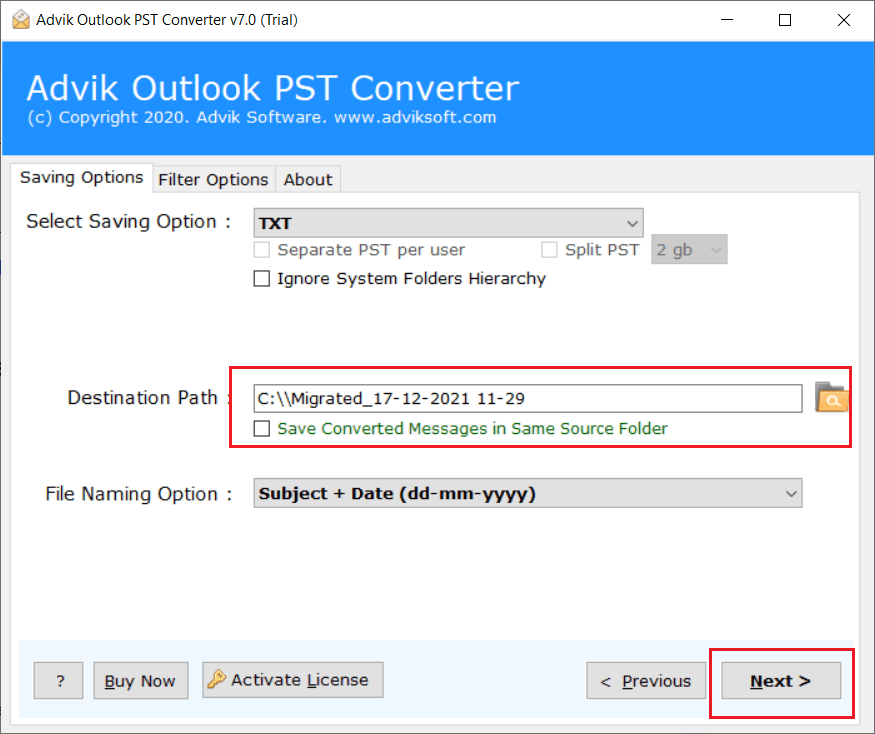Click the folder browse icon beside Destination Path

coord(831,397)
